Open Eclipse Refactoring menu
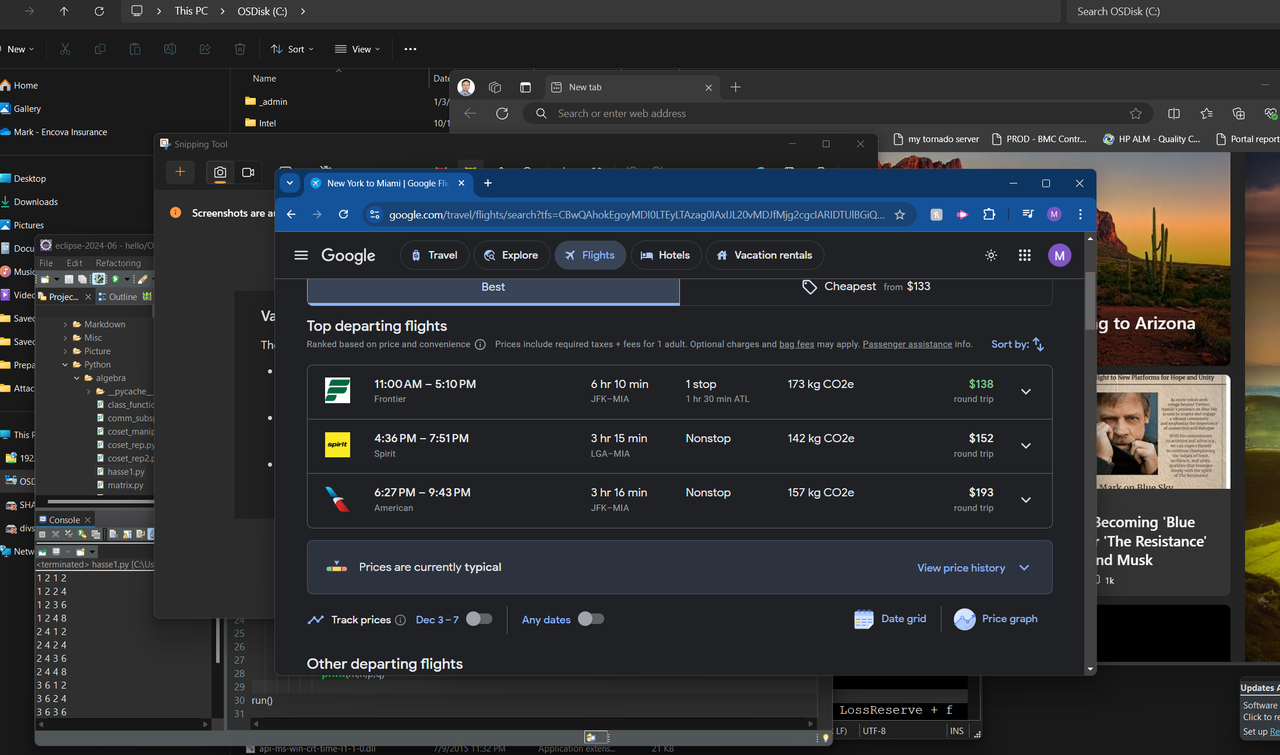The height and width of the screenshot is (755, 1280). point(118,263)
